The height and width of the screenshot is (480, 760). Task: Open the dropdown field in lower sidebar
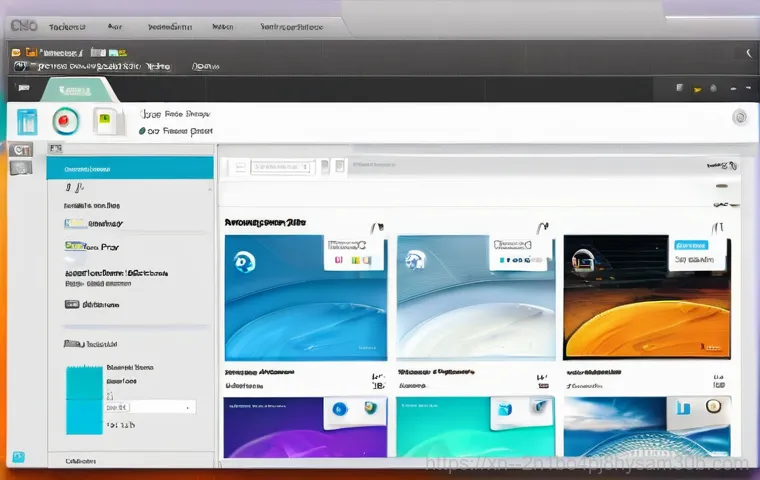[x=150, y=407]
